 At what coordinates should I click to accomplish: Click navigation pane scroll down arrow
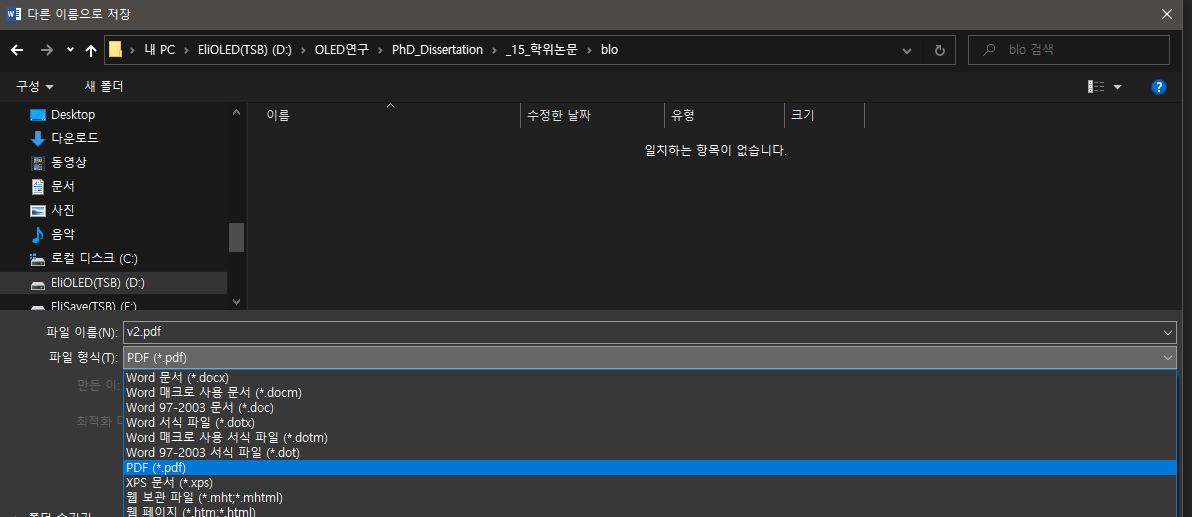click(236, 301)
